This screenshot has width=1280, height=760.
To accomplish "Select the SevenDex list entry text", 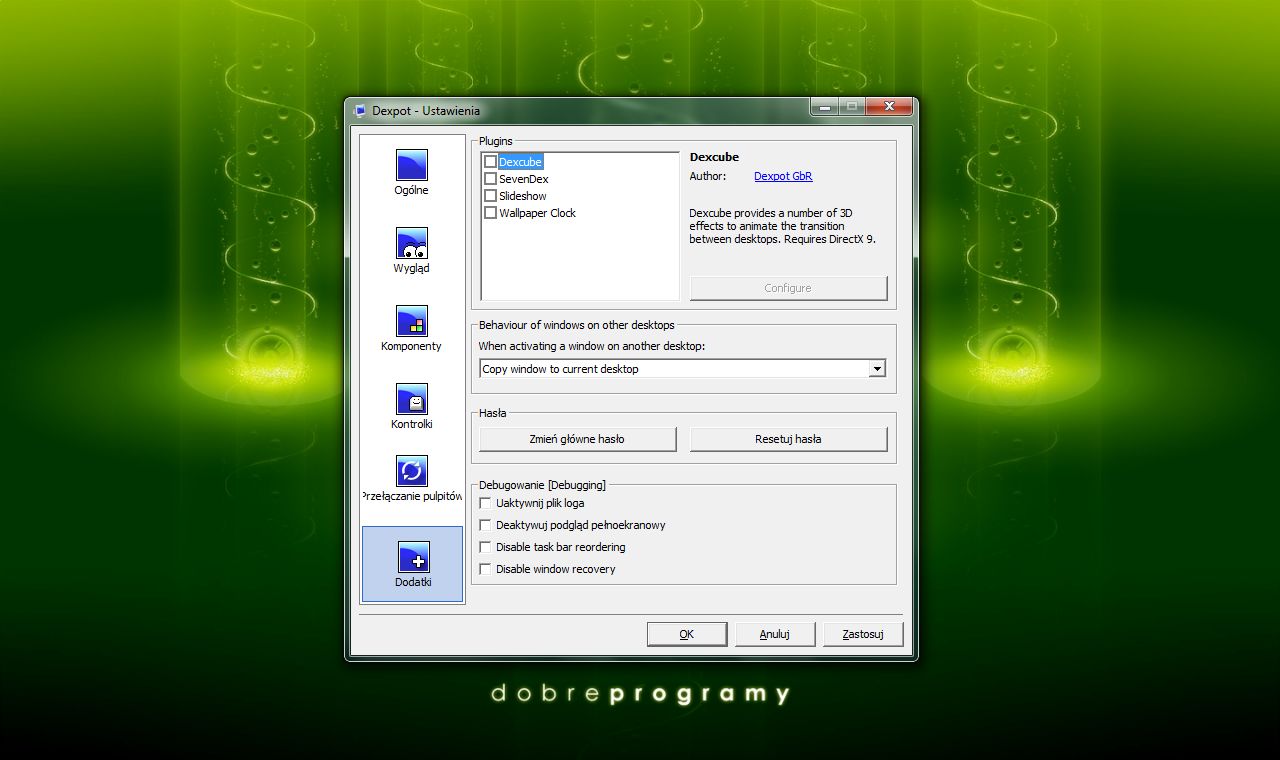I will click(523, 179).
